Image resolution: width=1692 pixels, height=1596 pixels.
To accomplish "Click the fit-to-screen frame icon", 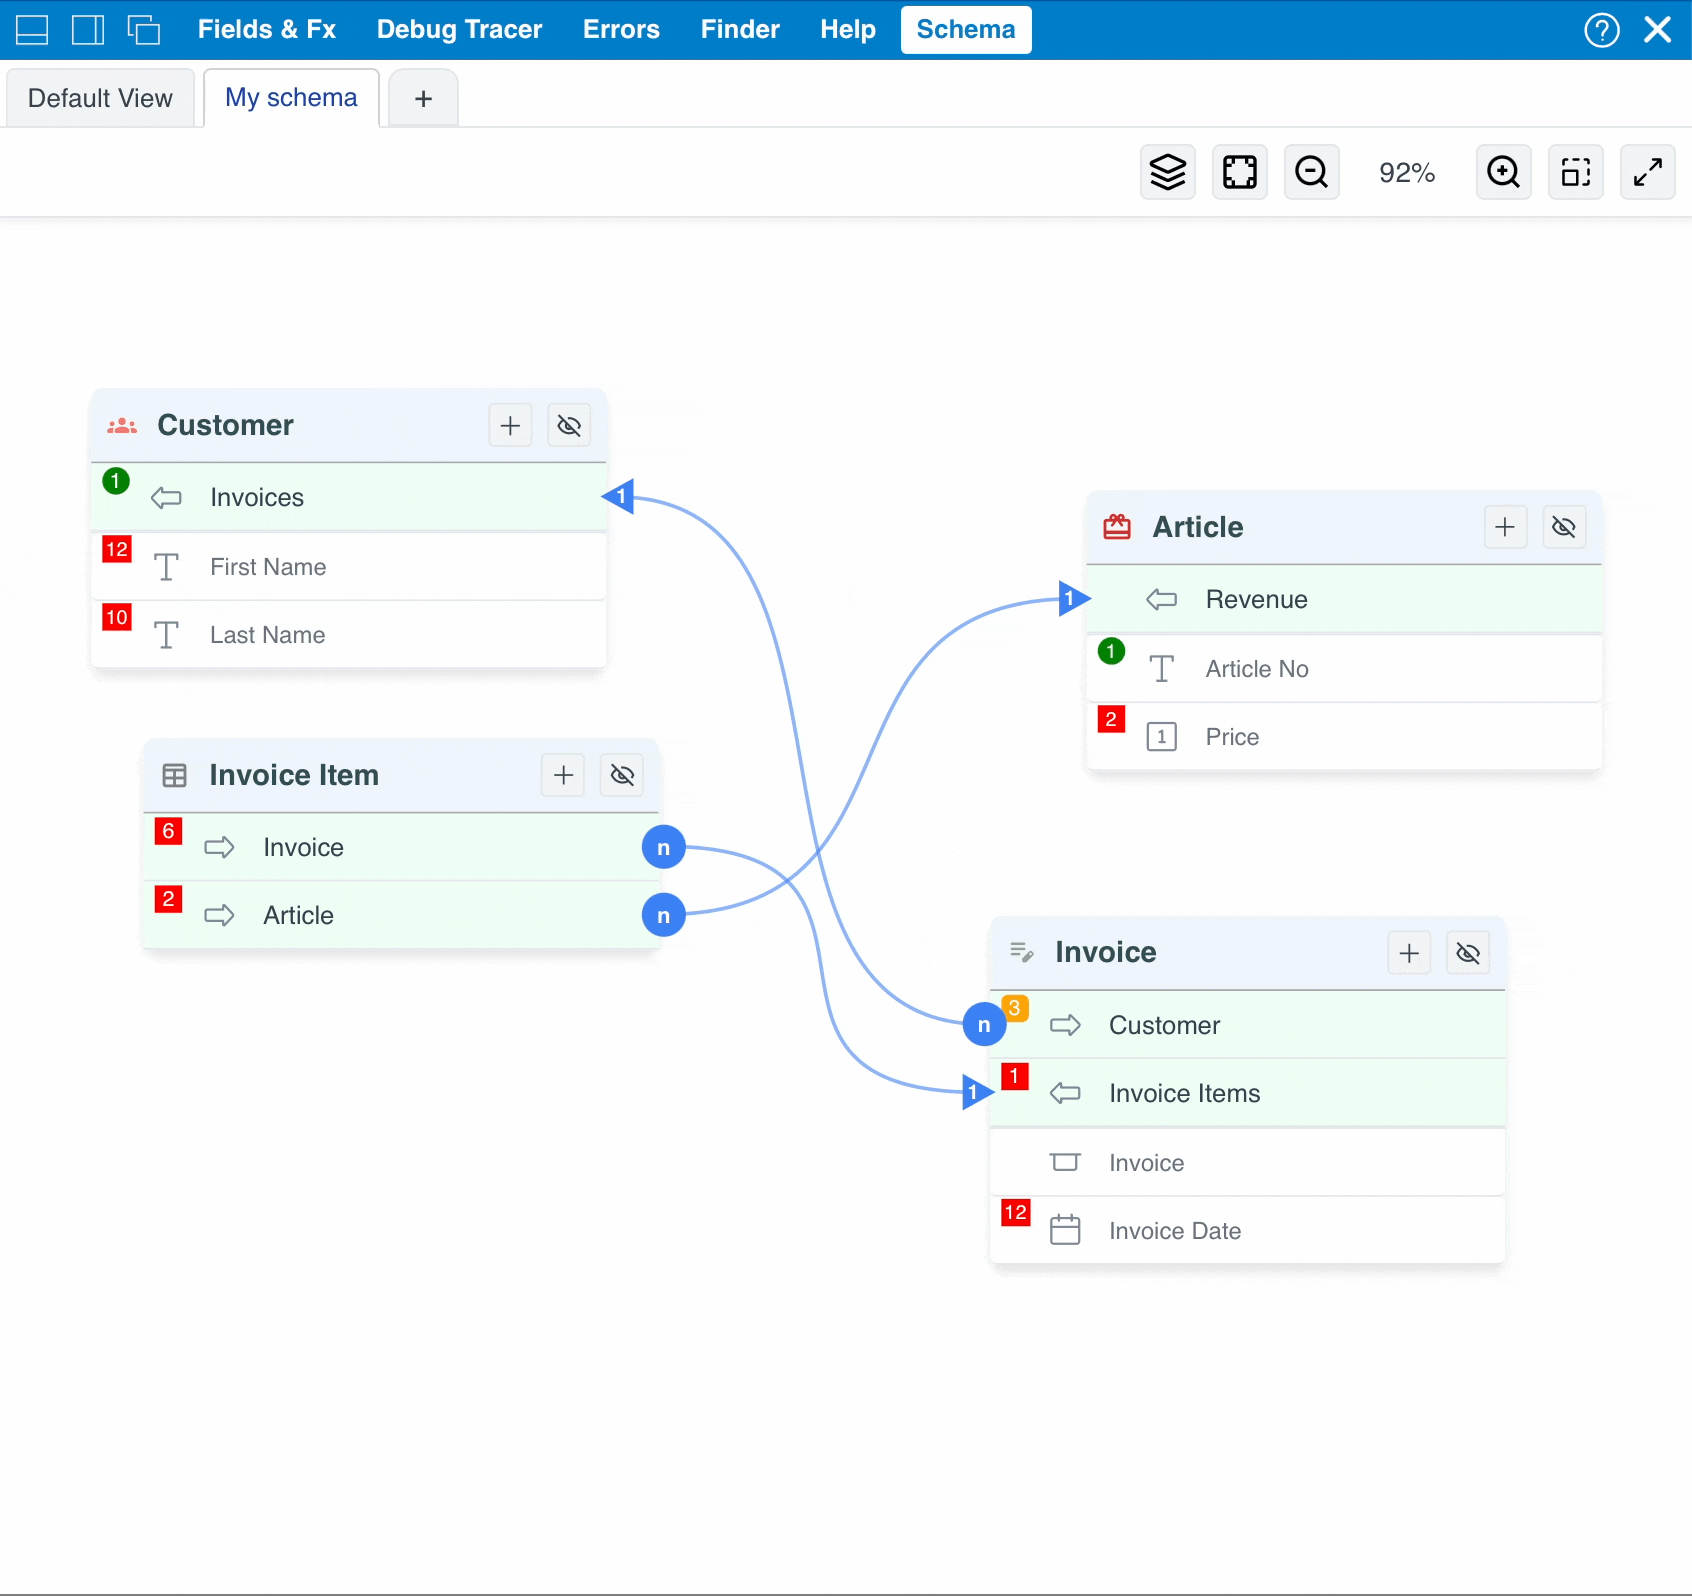I will coord(1240,172).
